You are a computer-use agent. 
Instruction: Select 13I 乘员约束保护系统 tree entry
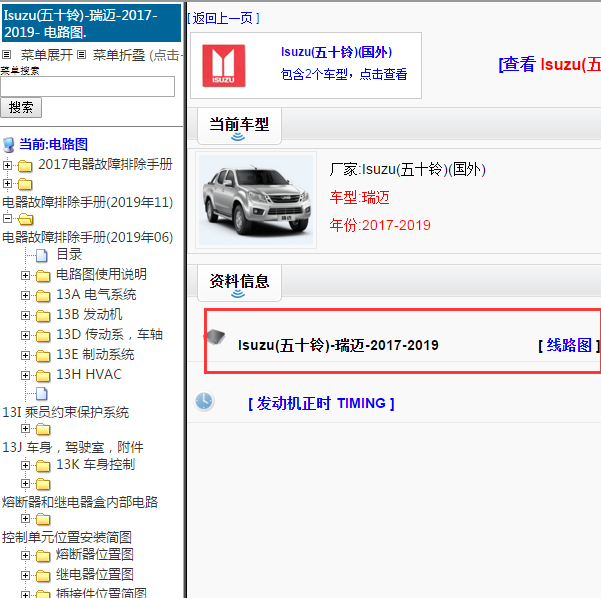coord(66,412)
